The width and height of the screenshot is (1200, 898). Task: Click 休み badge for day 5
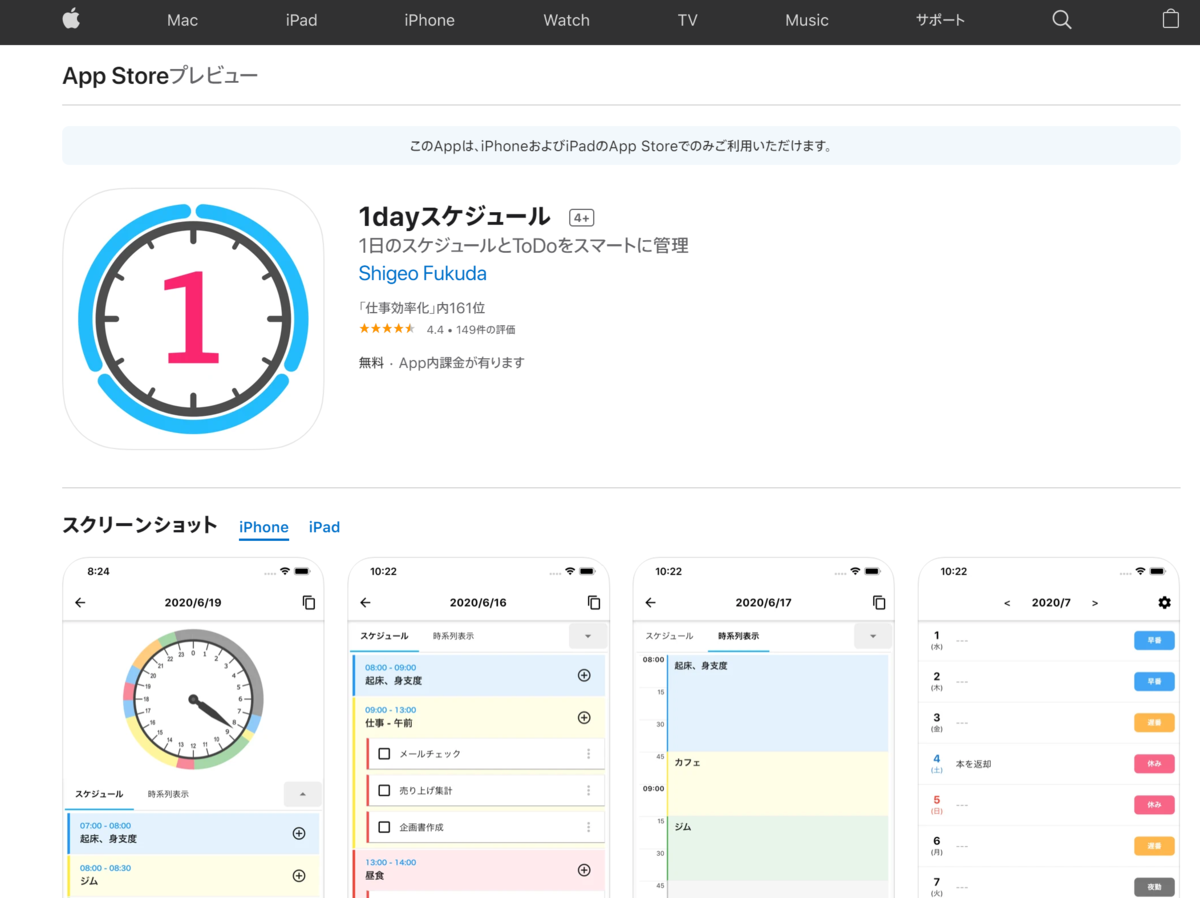(x=1154, y=805)
